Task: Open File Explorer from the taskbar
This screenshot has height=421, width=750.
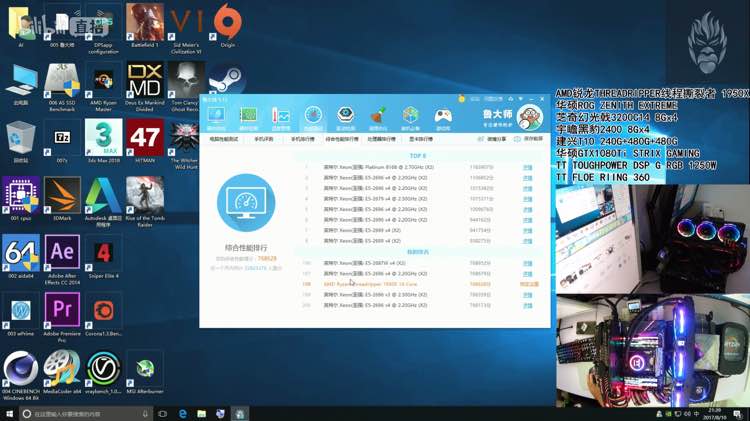Action: point(202,414)
